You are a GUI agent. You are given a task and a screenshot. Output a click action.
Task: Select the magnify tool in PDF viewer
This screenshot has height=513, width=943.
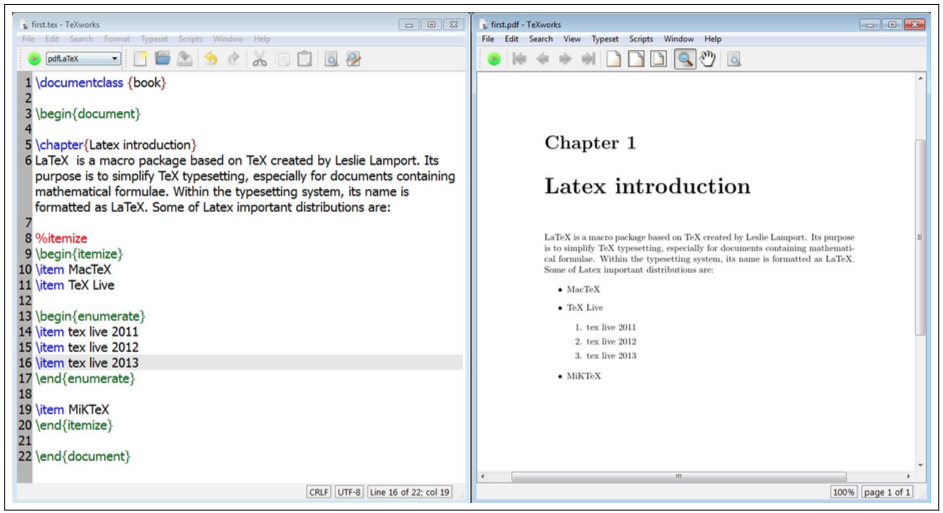(684, 59)
